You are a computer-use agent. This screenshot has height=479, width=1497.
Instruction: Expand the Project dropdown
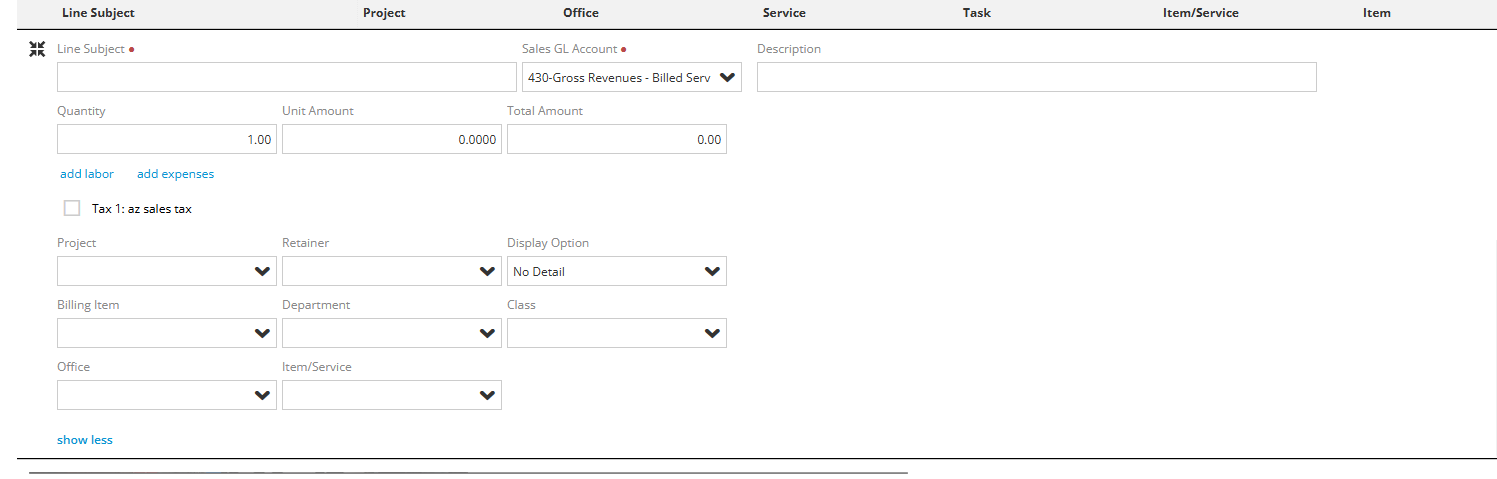(167, 271)
